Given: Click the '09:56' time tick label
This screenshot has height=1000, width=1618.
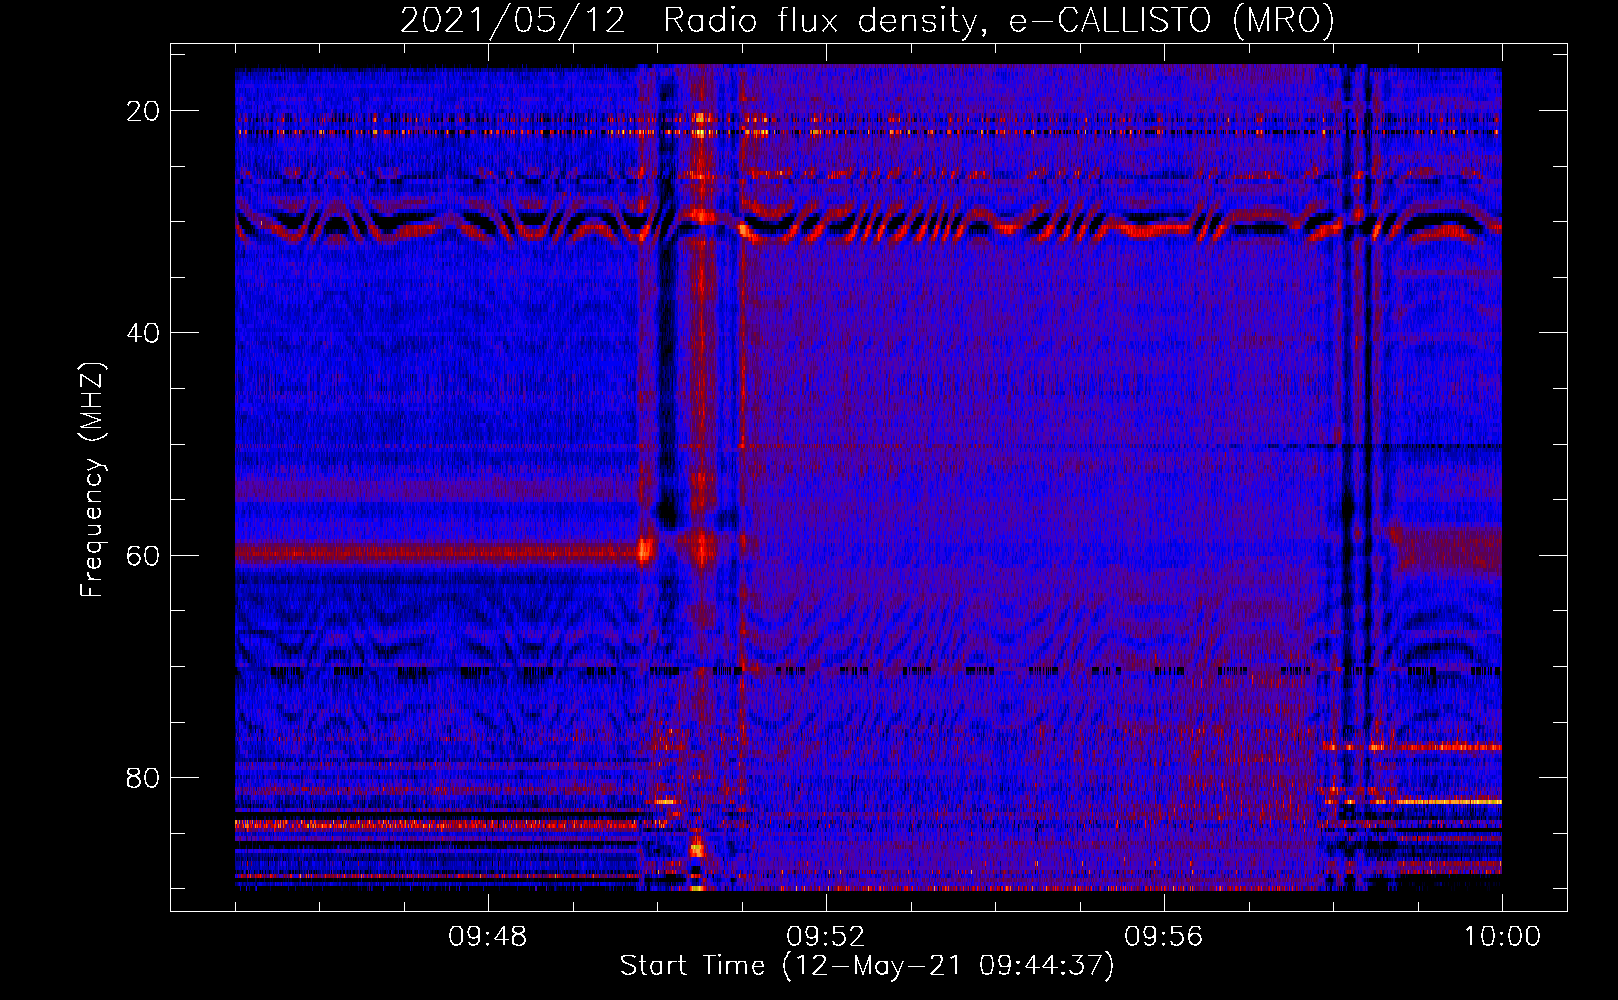Looking at the screenshot, I should pos(1163,937).
